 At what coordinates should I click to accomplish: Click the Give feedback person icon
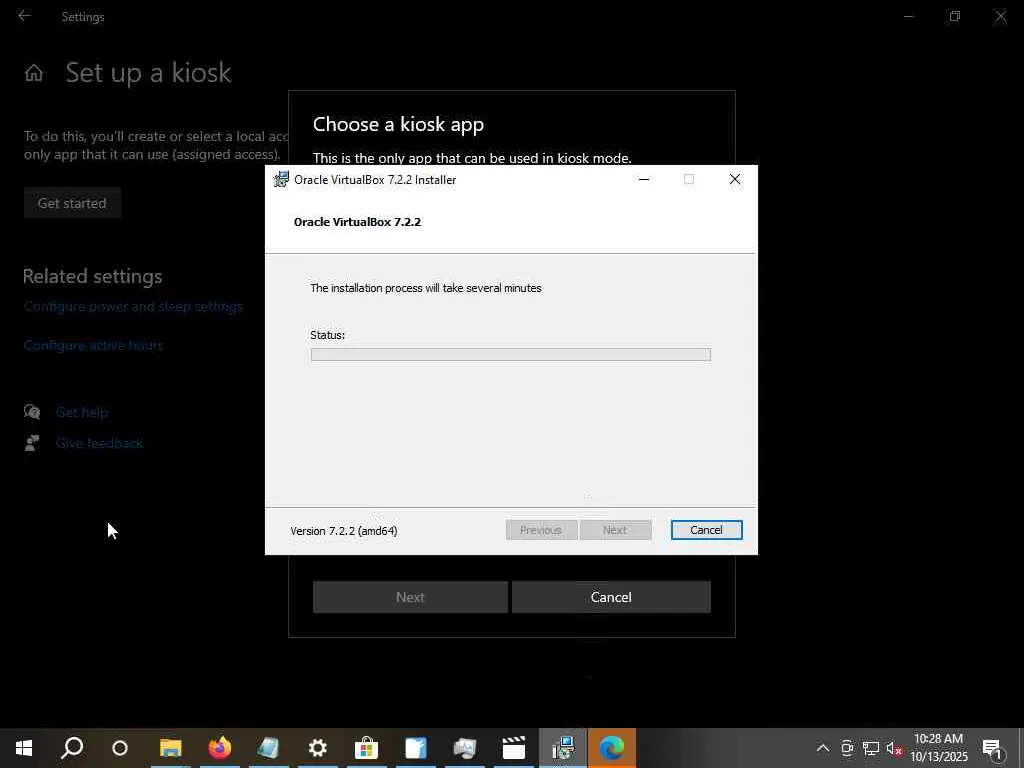coord(32,443)
